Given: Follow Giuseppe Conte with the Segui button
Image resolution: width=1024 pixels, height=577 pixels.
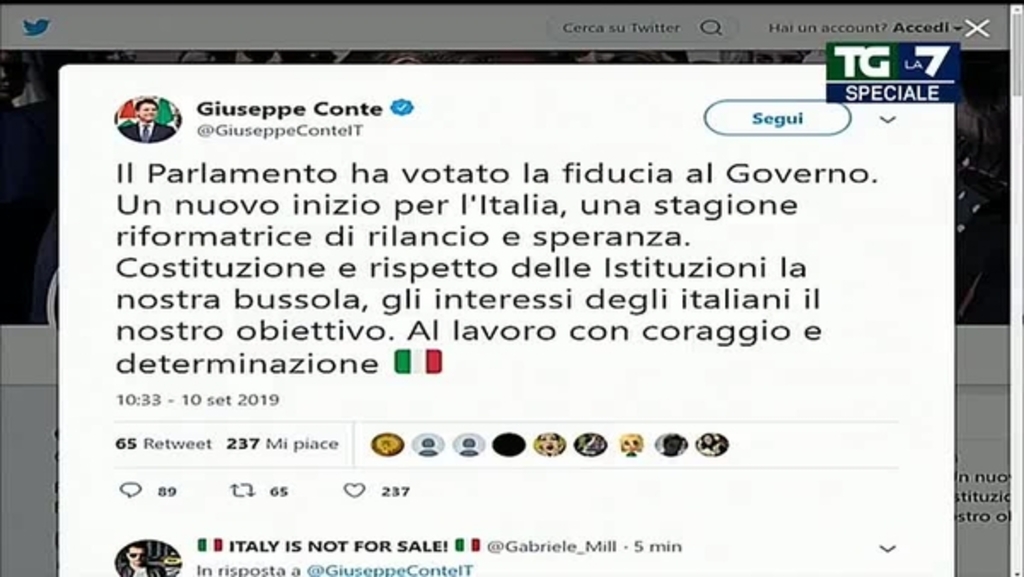Looking at the screenshot, I should (777, 118).
